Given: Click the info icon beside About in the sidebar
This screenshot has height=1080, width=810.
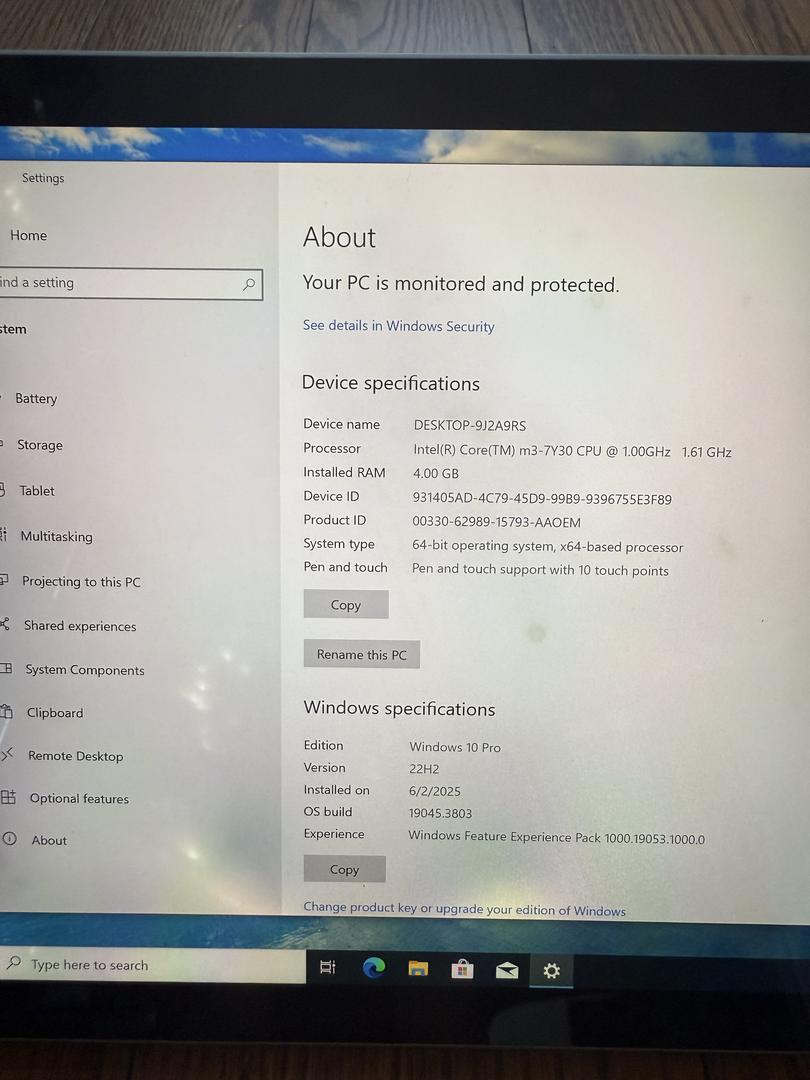Looking at the screenshot, I should 10,838.
